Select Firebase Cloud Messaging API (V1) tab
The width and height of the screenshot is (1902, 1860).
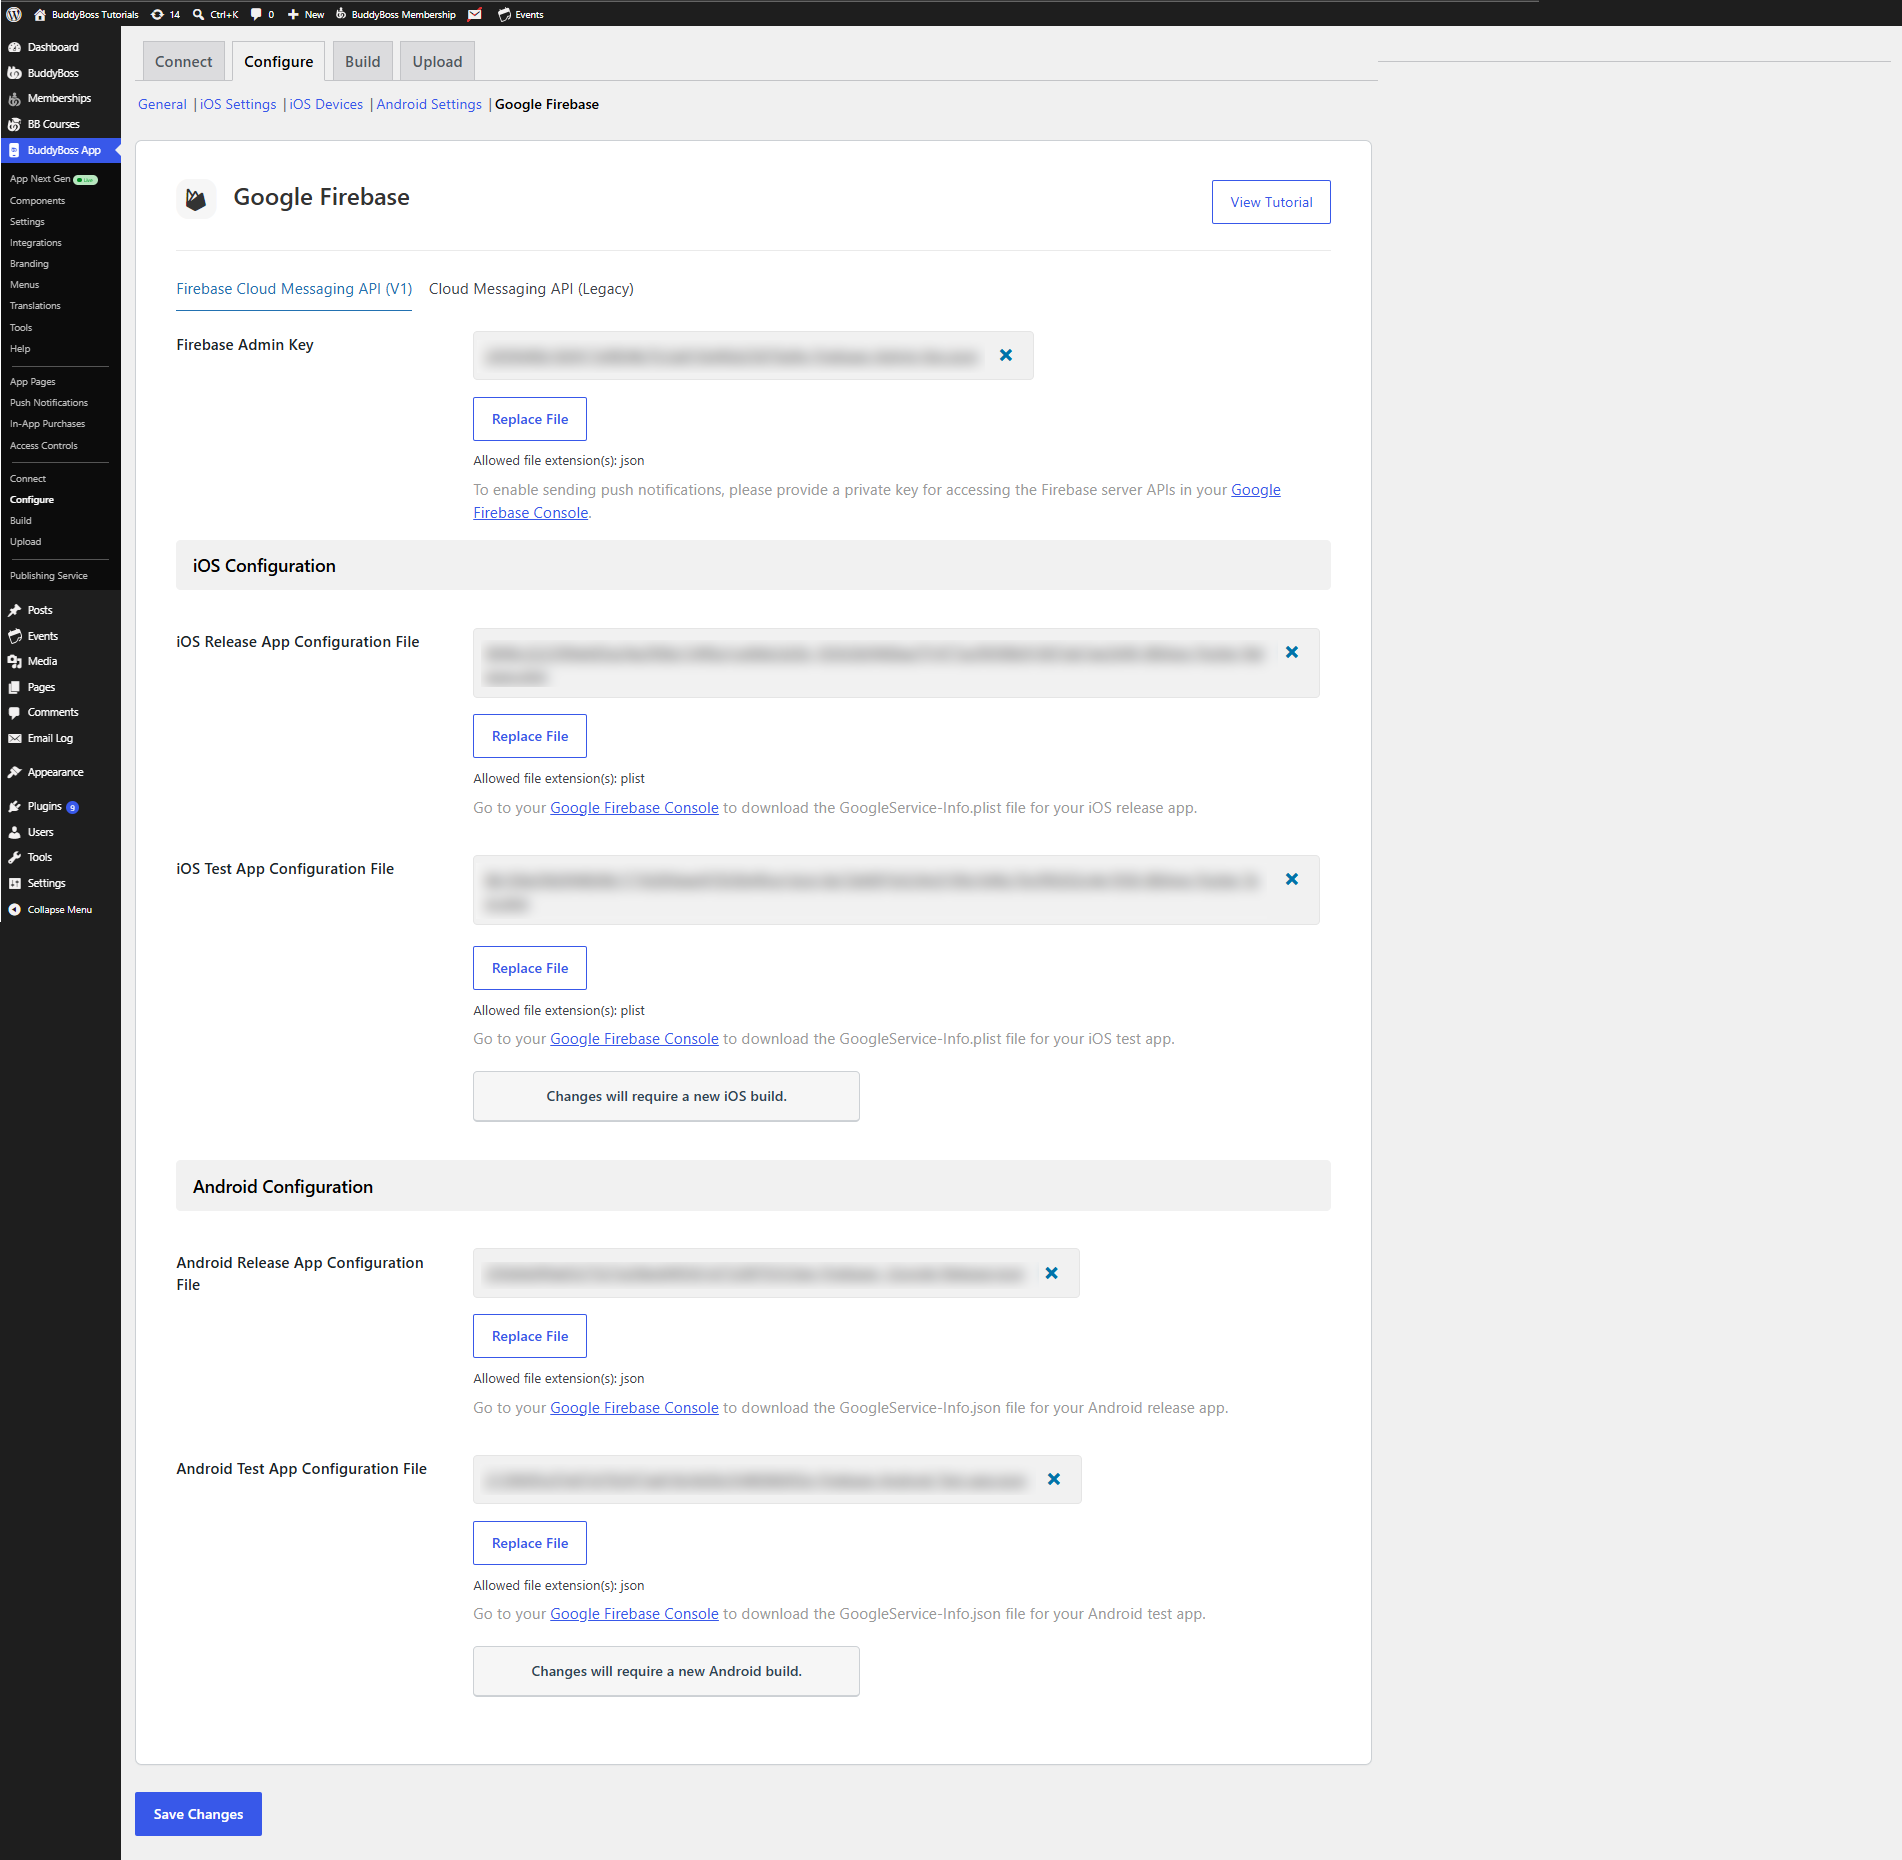294,289
